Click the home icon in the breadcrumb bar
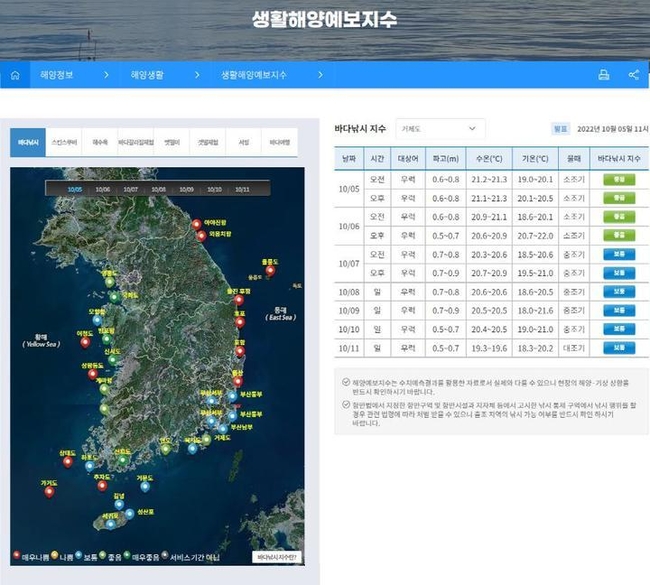The height and width of the screenshot is (585, 650). [15, 75]
